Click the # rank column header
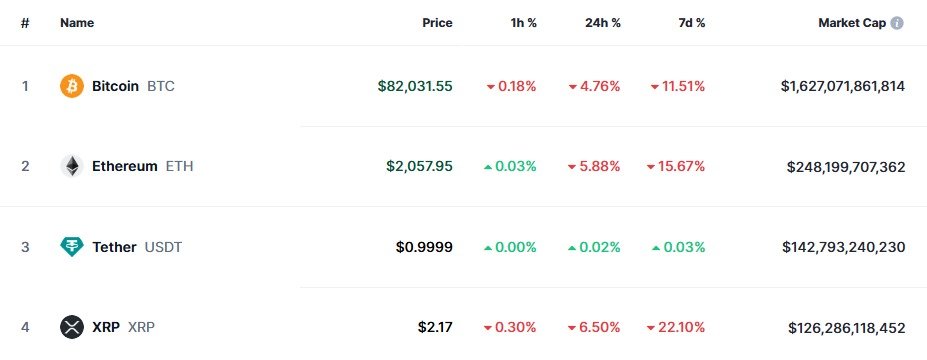The image size is (927, 360). (x=25, y=23)
